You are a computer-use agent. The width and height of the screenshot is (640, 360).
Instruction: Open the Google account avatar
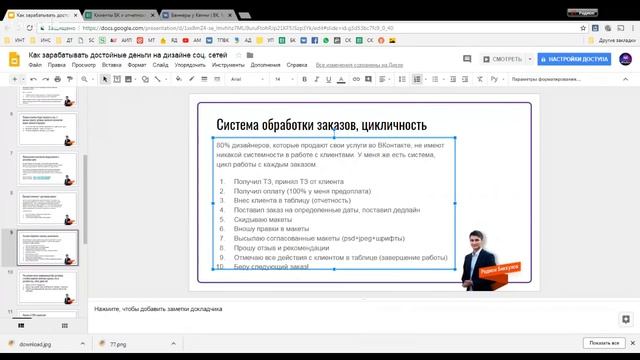[x=626, y=59]
